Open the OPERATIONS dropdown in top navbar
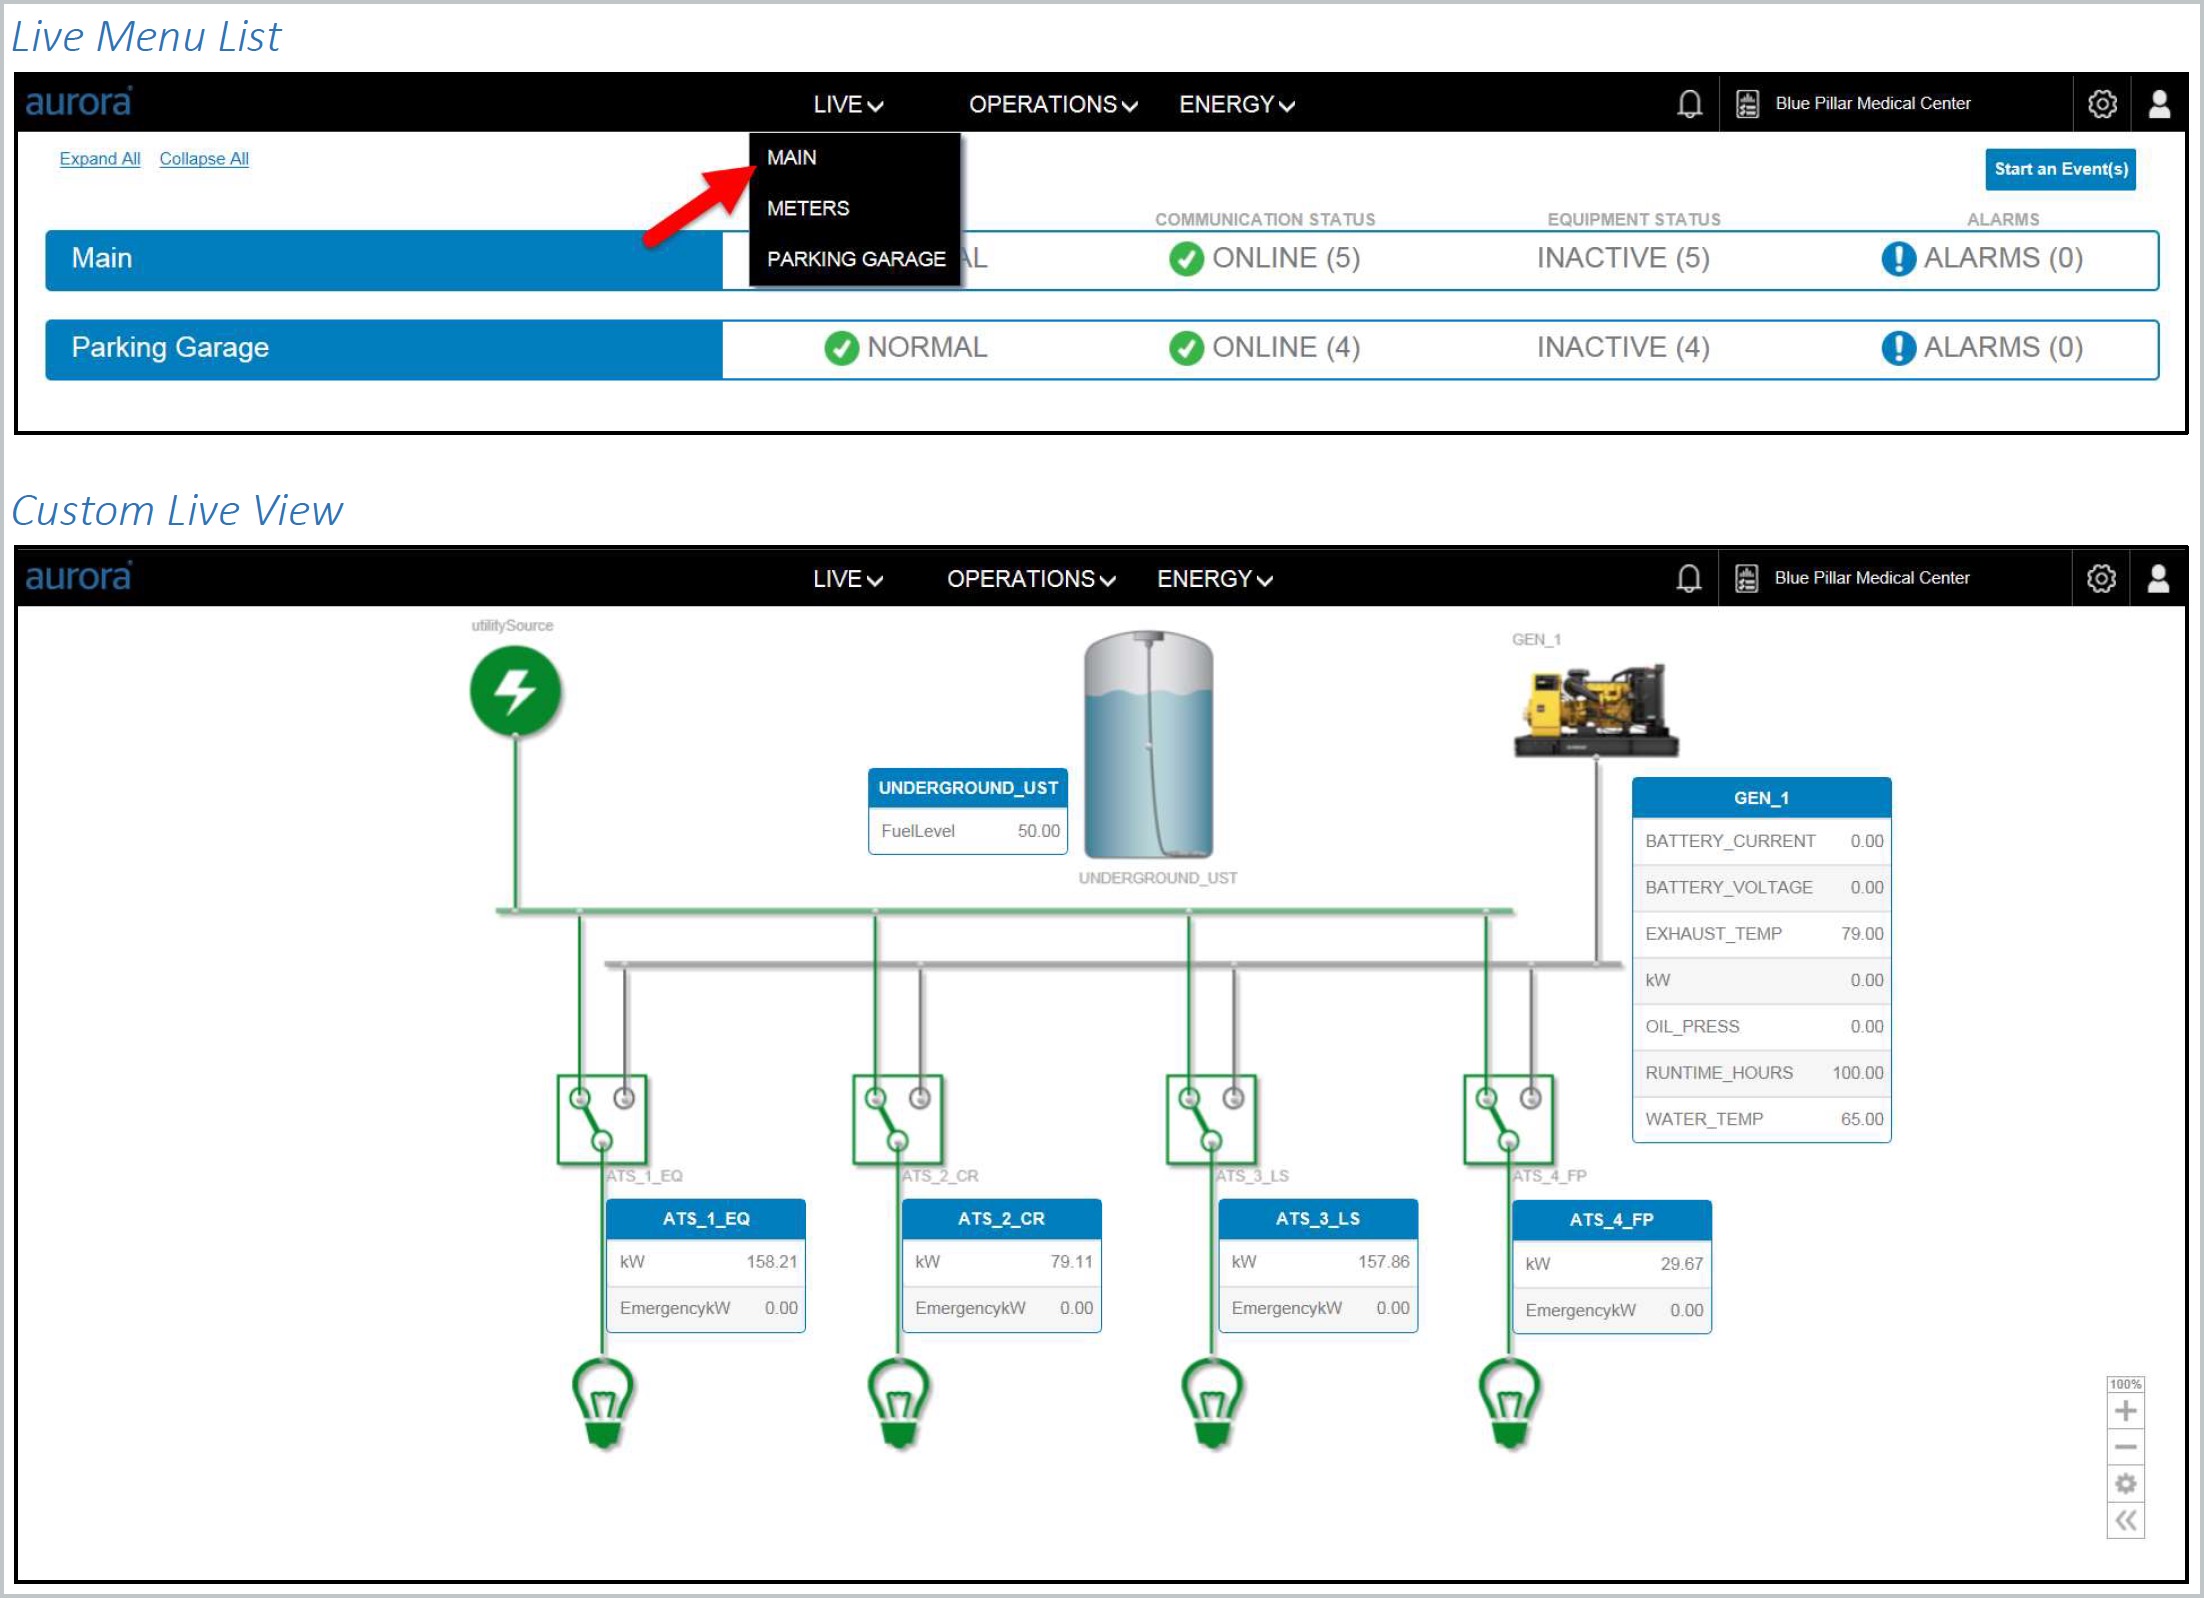Image resolution: width=2204 pixels, height=1598 pixels. pyautogui.click(x=1052, y=104)
